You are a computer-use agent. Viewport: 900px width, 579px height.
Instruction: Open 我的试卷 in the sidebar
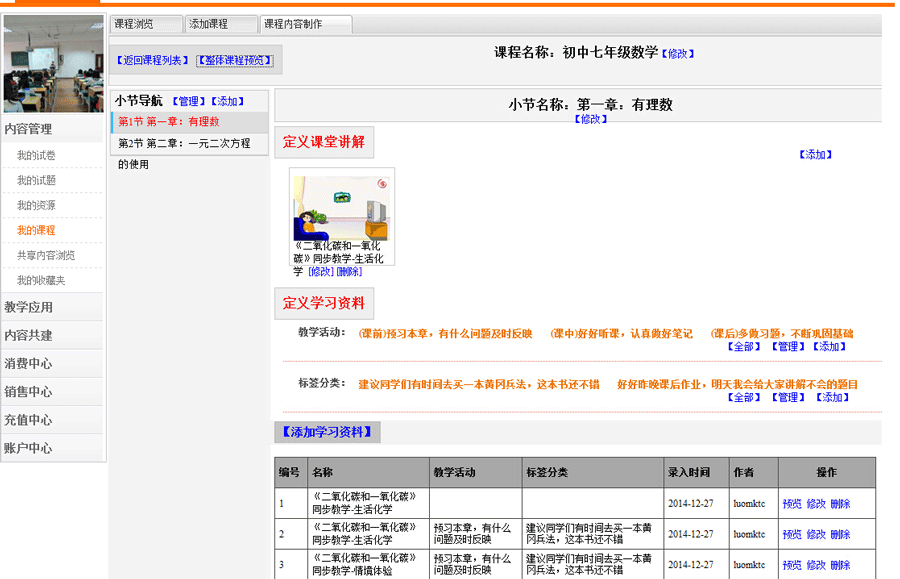[x=36, y=155]
